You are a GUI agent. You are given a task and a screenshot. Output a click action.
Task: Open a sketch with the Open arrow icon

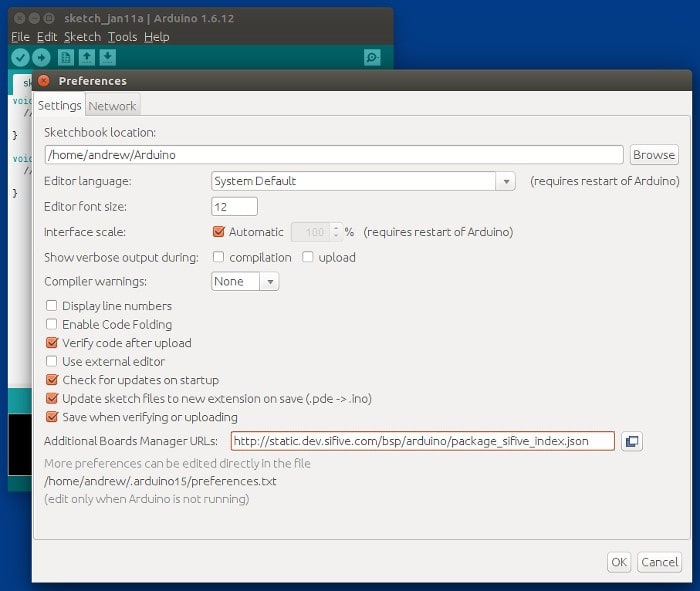pos(87,58)
